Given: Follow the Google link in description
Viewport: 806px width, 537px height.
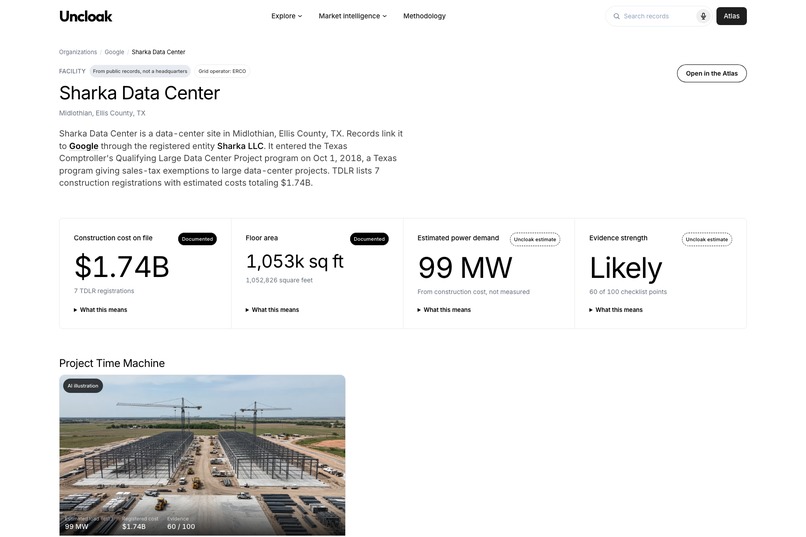Looking at the screenshot, I should click(x=84, y=146).
